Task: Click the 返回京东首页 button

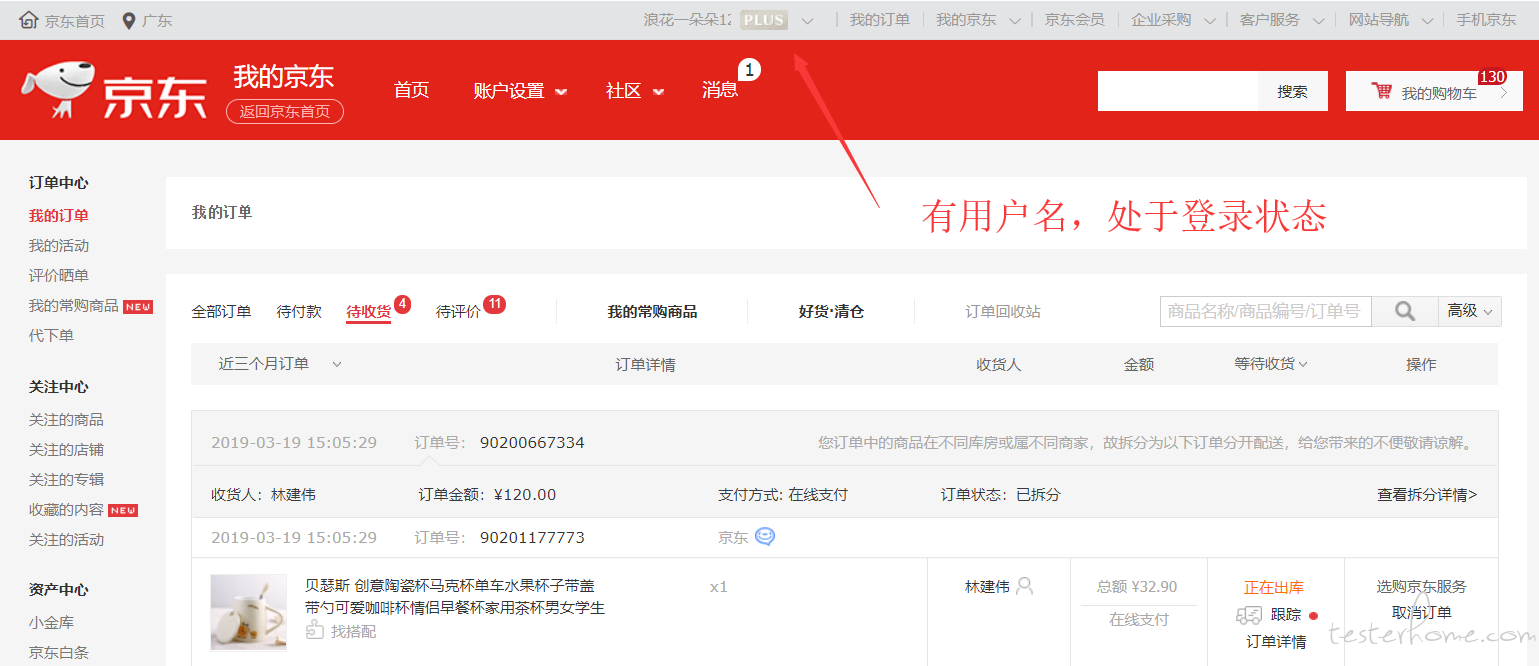Action: tap(285, 111)
